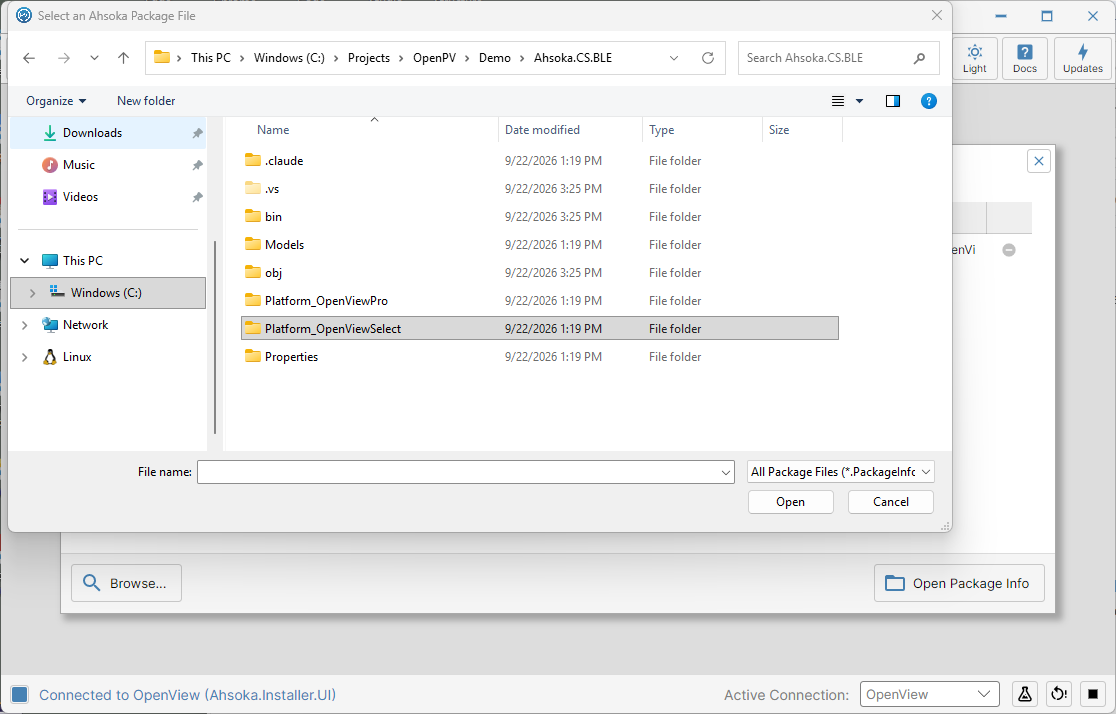
Task: Click the stop icon in status bar
Action: tap(1093, 694)
